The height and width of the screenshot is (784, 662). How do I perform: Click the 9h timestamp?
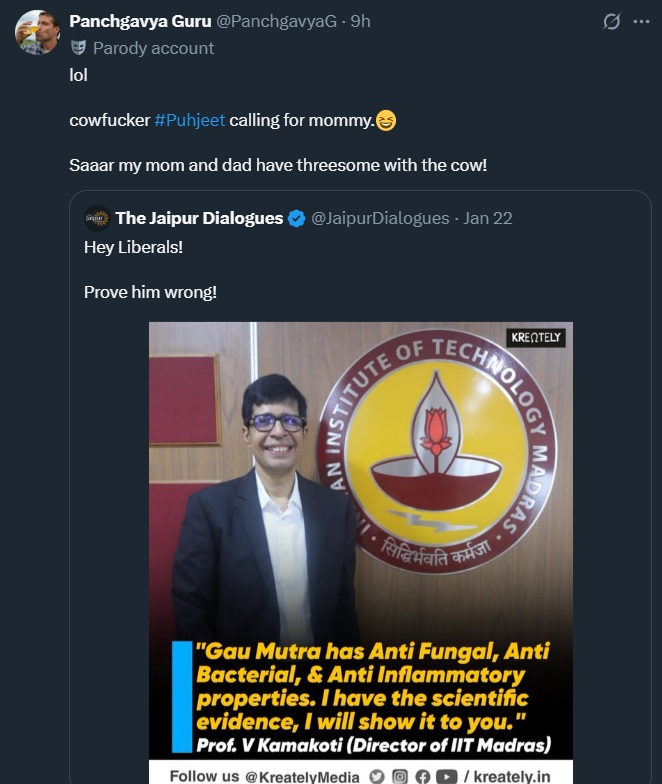coord(361,21)
